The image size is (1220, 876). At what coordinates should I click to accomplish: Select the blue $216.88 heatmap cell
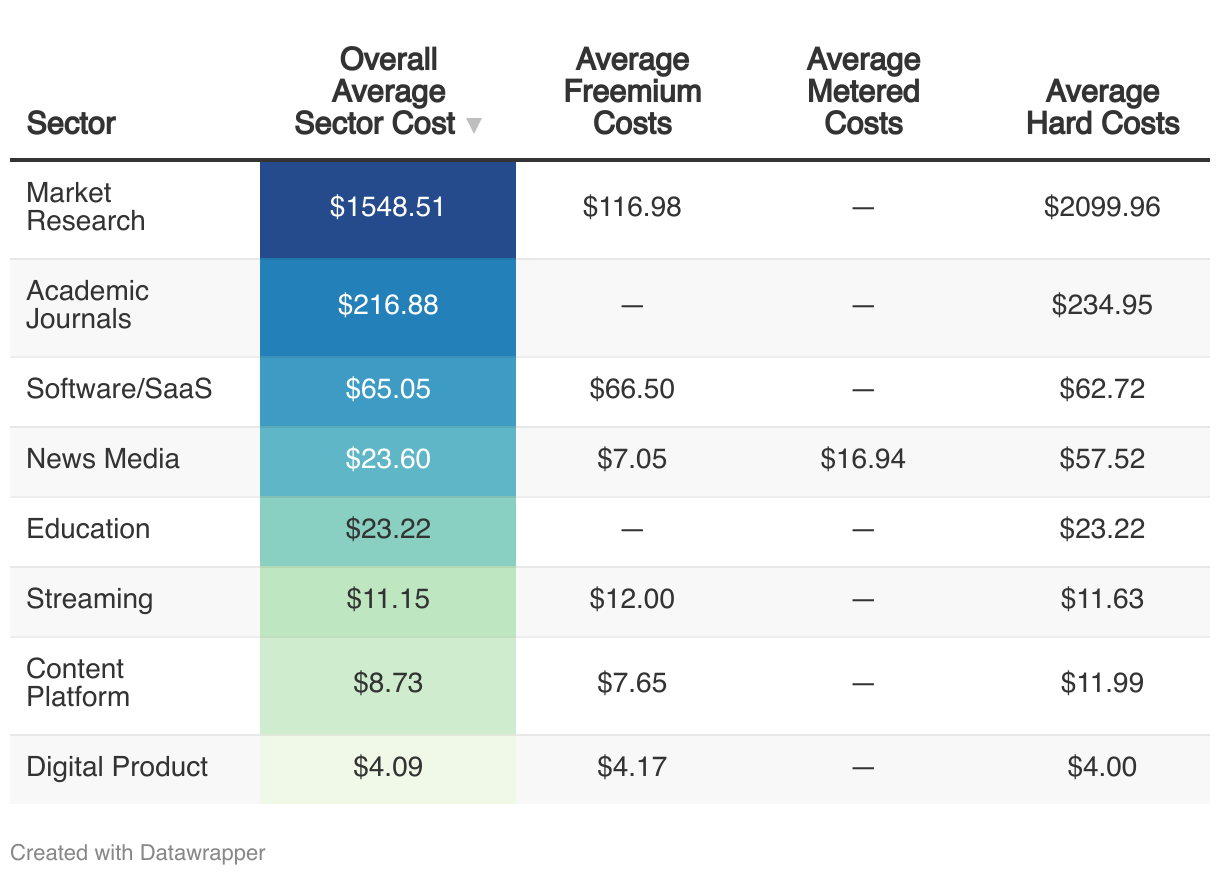[x=388, y=305]
